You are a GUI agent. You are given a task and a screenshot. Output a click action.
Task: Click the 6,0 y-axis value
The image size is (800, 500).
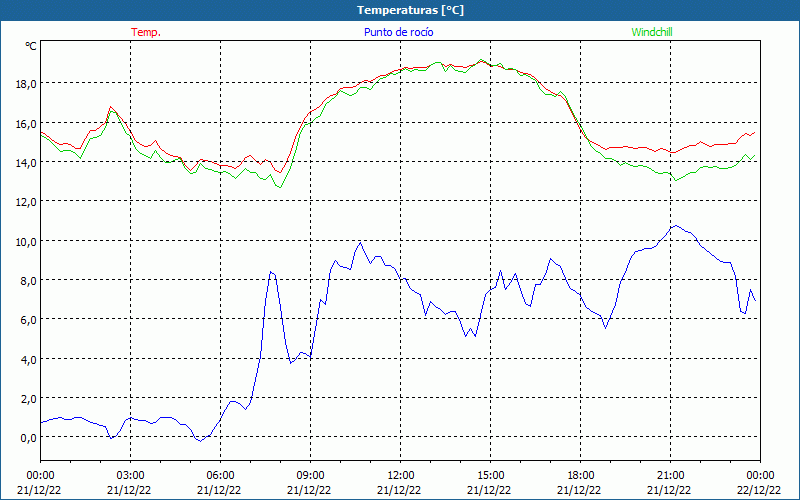coord(28,319)
